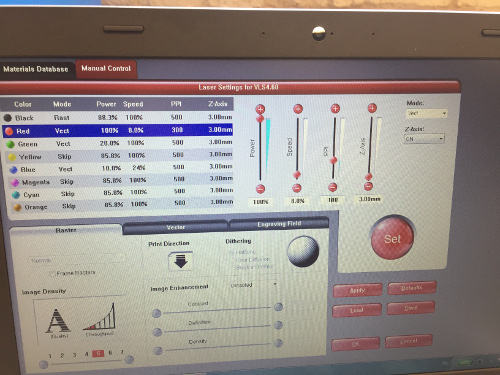Image resolution: width=500 pixels, height=375 pixels.
Task: Click the Red color ball icon
Action: (x=9, y=131)
